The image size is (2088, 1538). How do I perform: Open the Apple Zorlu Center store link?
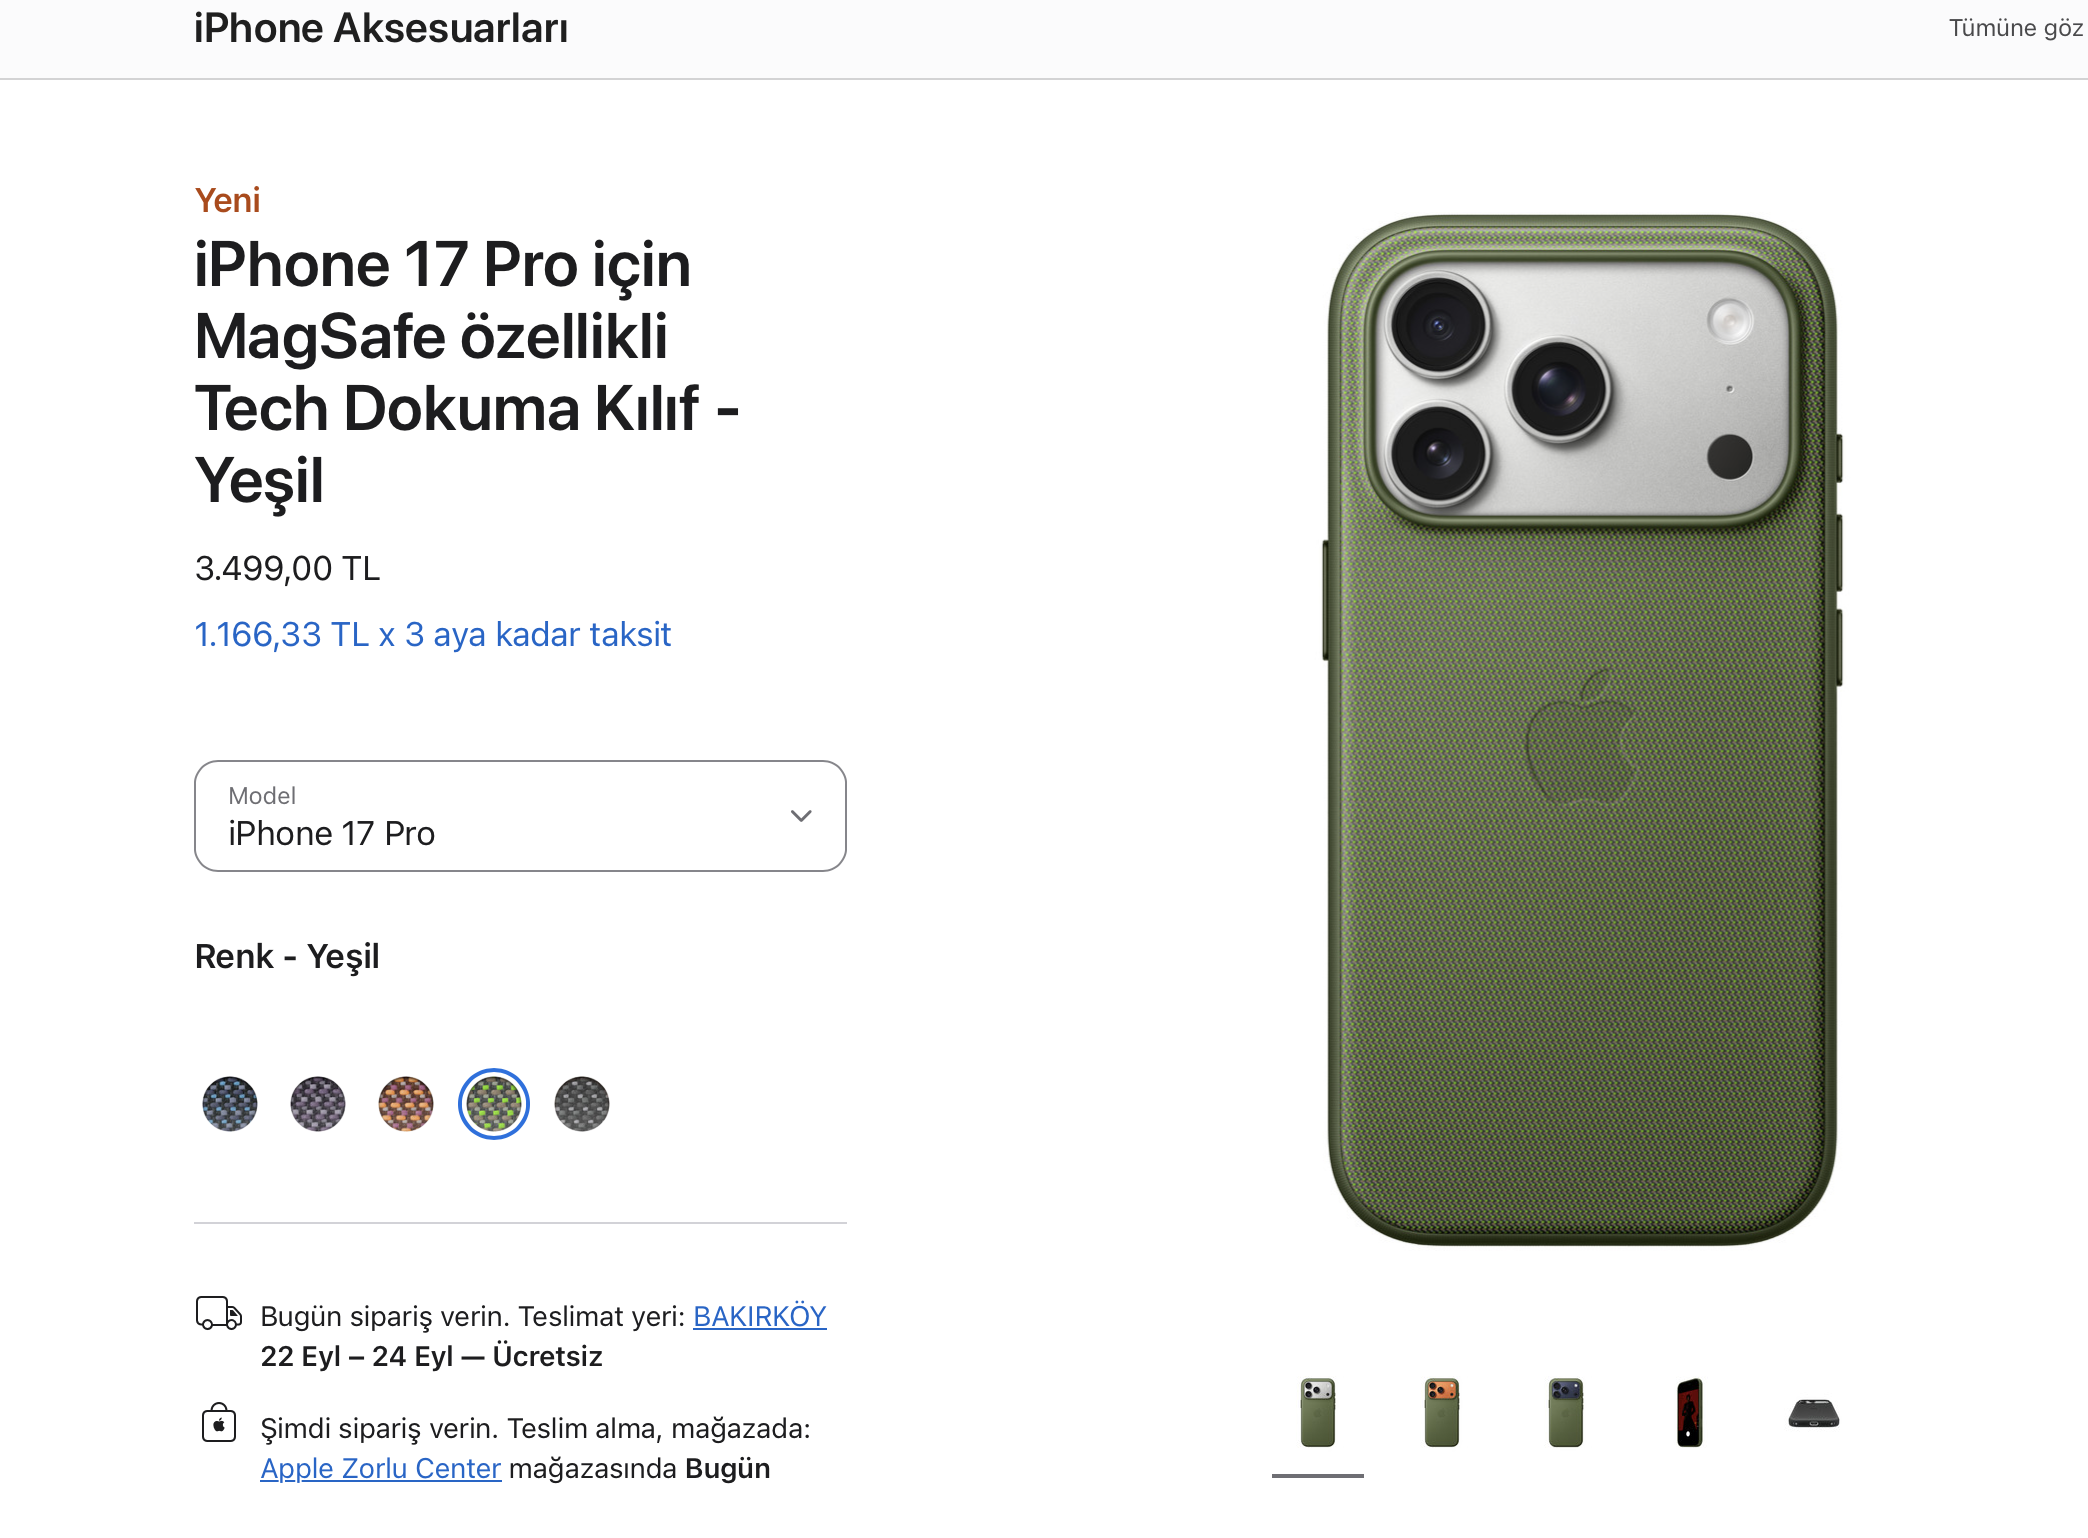click(380, 1468)
